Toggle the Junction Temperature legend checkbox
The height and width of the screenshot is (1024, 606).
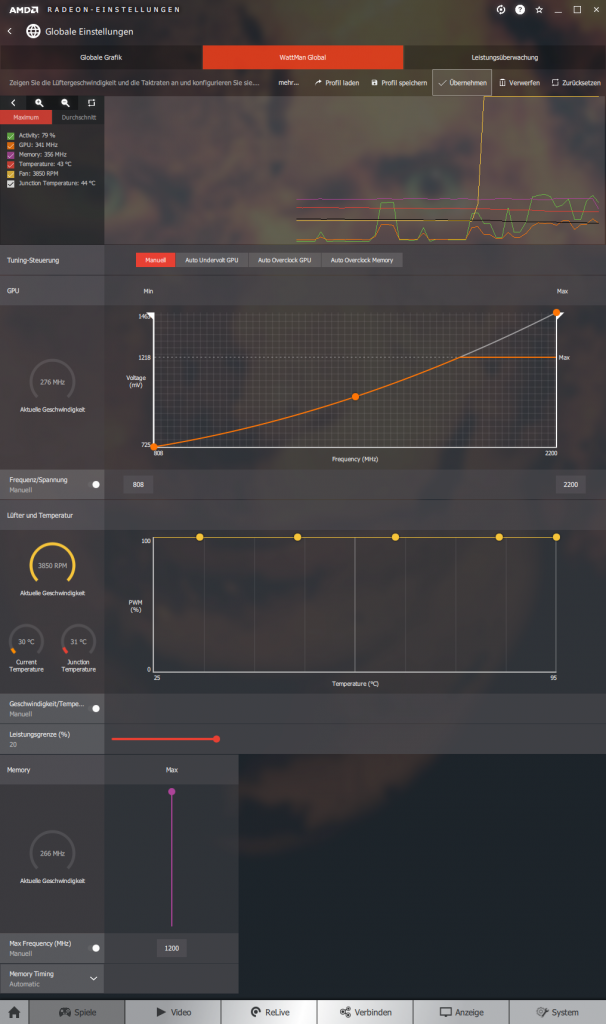[x=10, y=184]
